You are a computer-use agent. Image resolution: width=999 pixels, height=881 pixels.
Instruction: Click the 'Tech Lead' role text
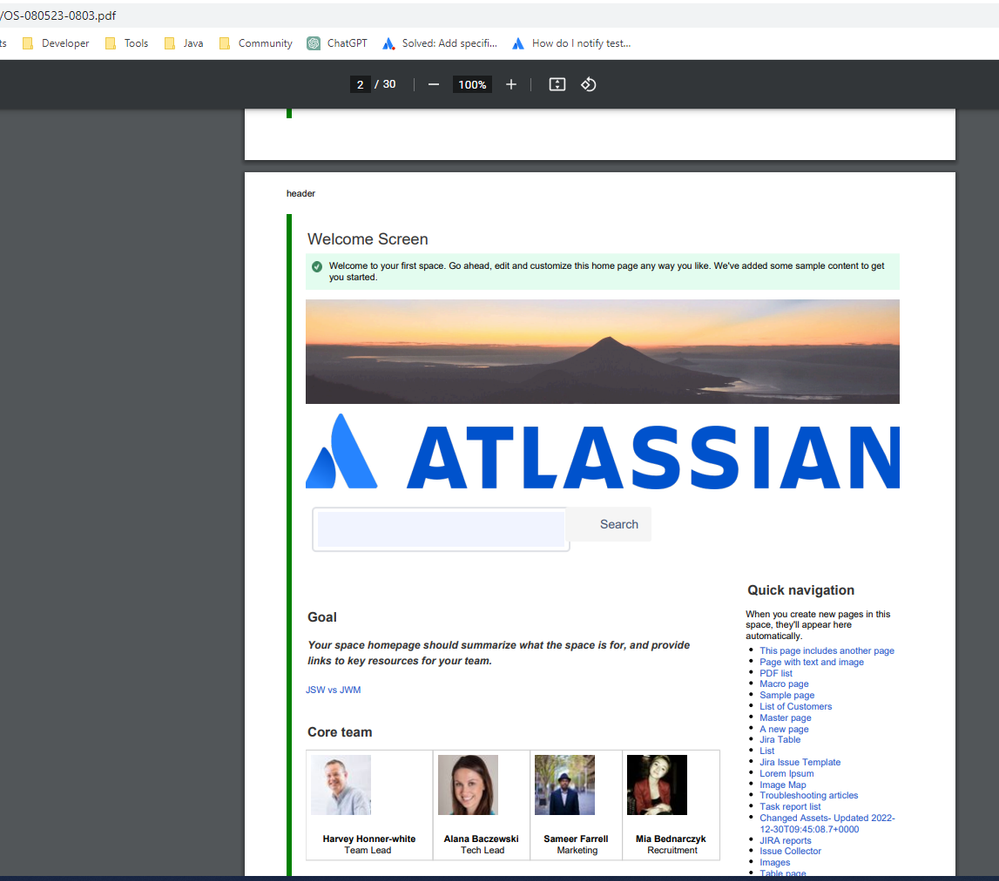coord(482,850)
